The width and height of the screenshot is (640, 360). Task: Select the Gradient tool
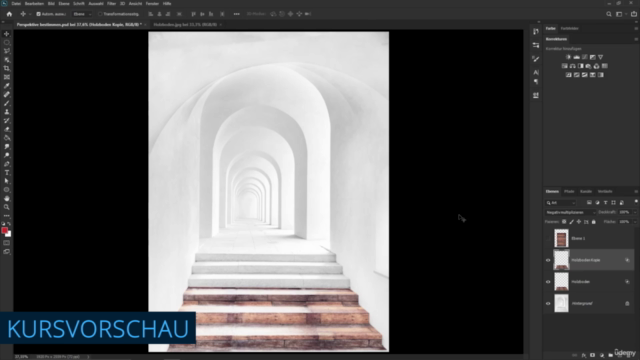[x=7, y=138]
